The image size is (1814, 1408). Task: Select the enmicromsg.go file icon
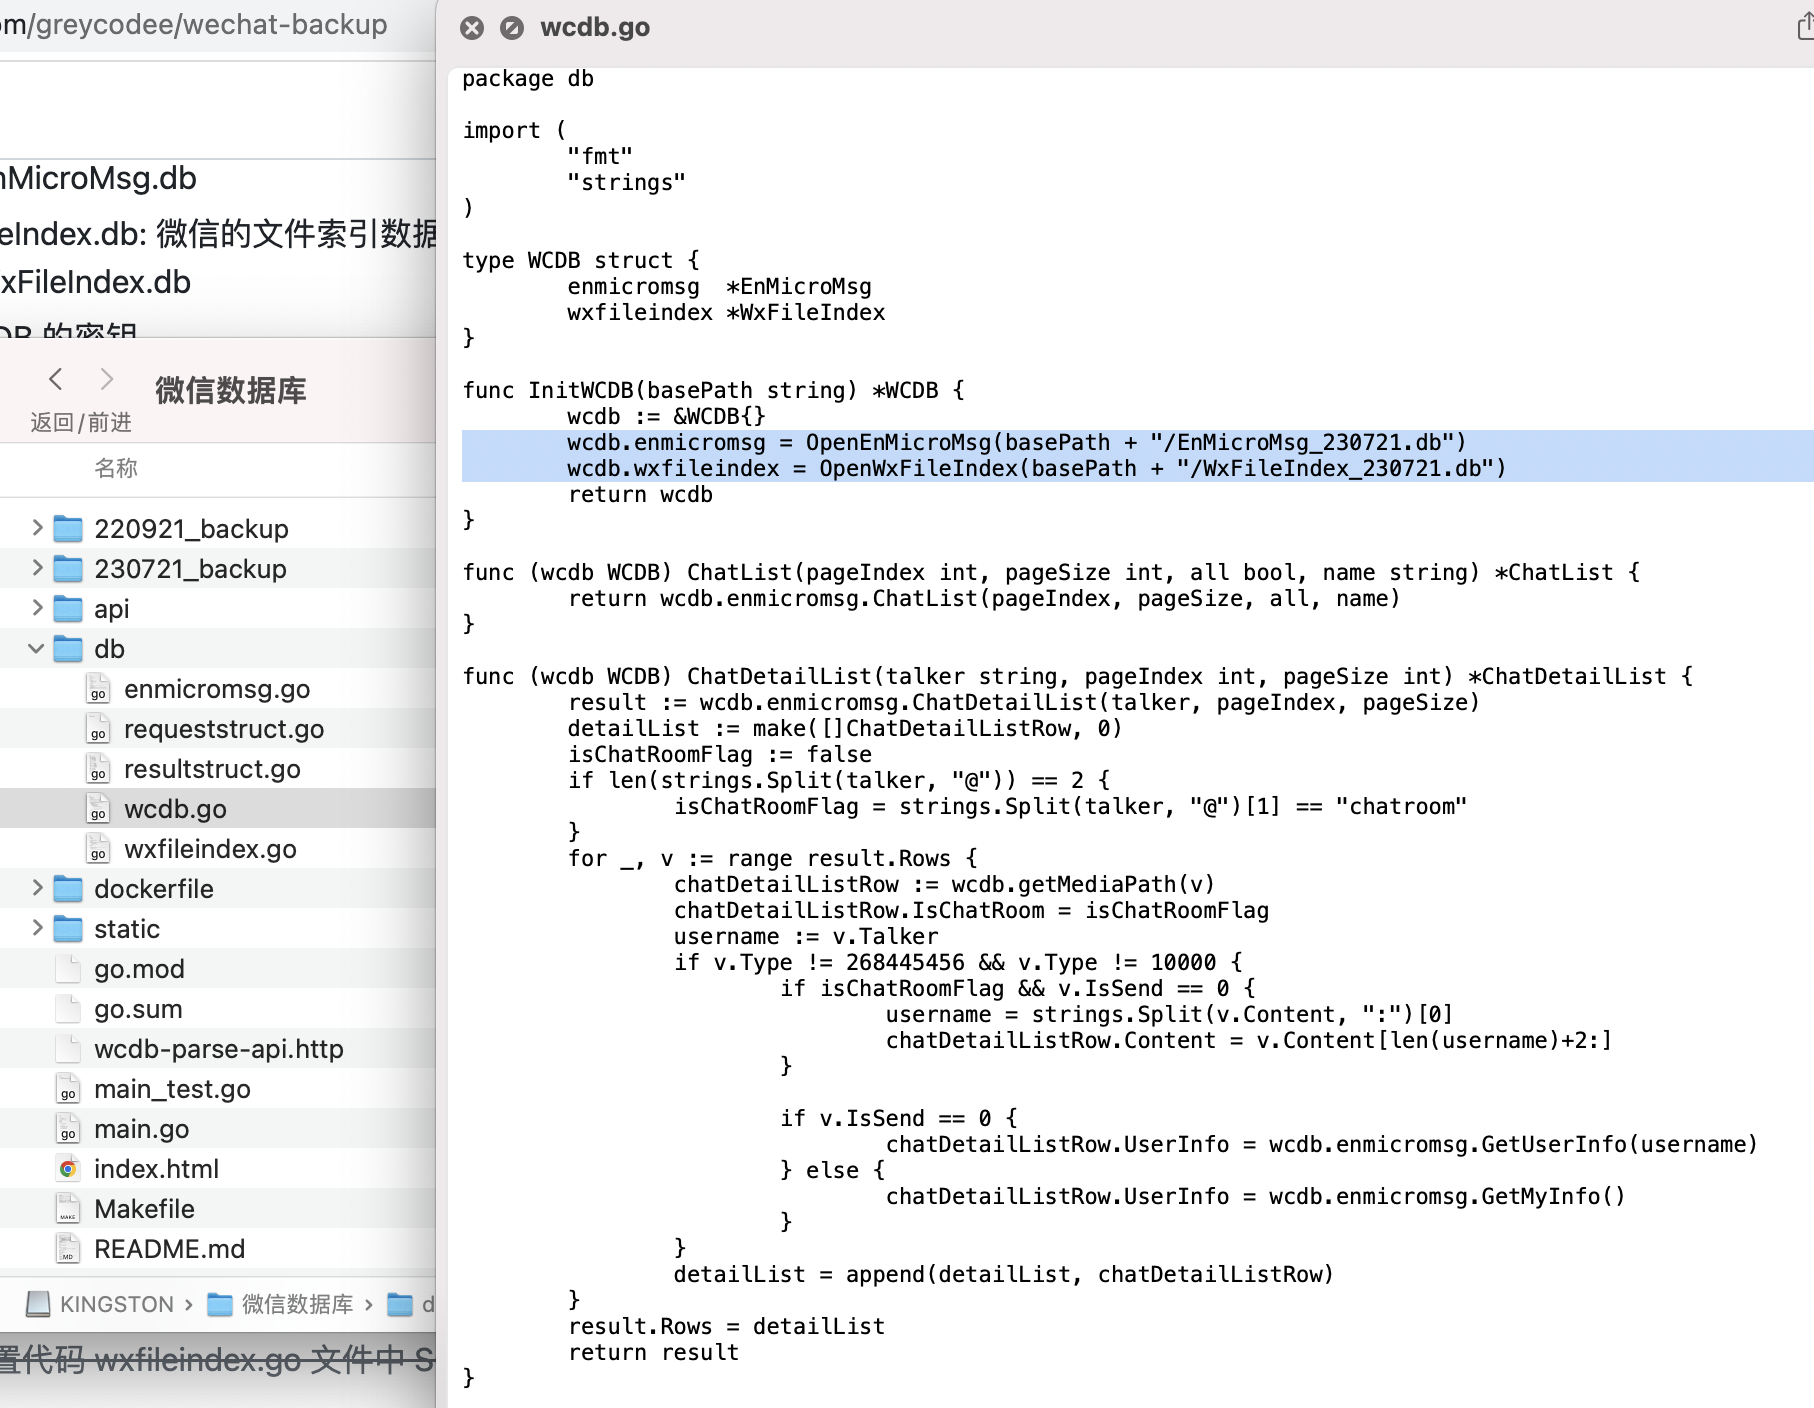pos(98,689)
